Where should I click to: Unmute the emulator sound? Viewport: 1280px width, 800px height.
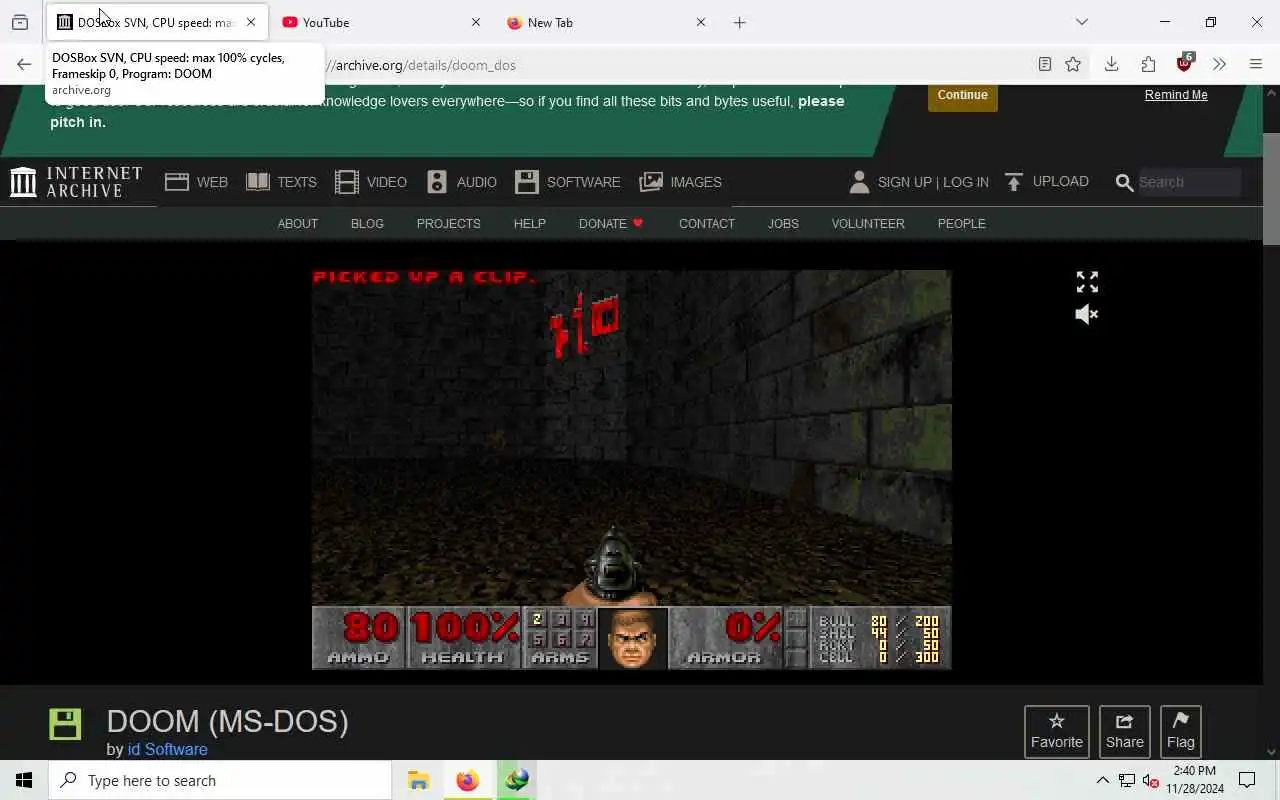(1087, 314)
